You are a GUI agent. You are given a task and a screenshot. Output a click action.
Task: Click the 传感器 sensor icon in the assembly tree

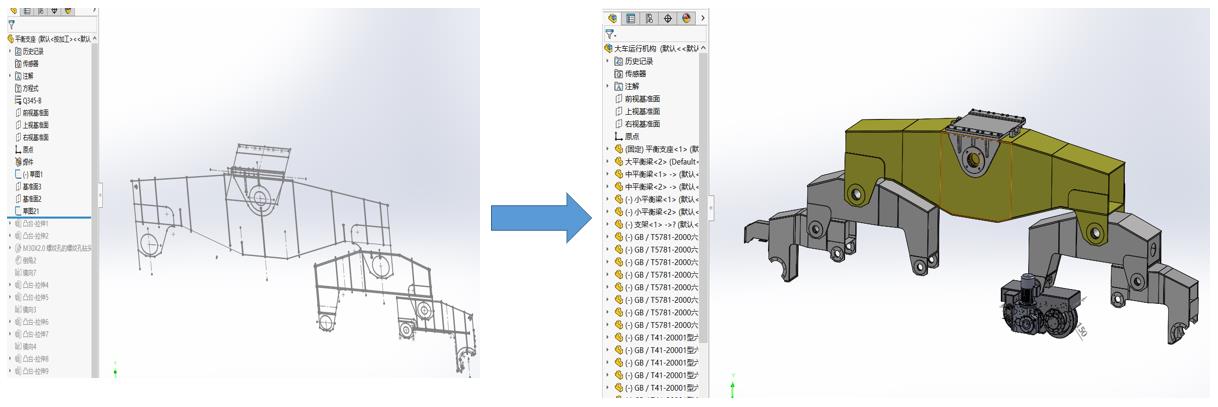pos(618,74)
